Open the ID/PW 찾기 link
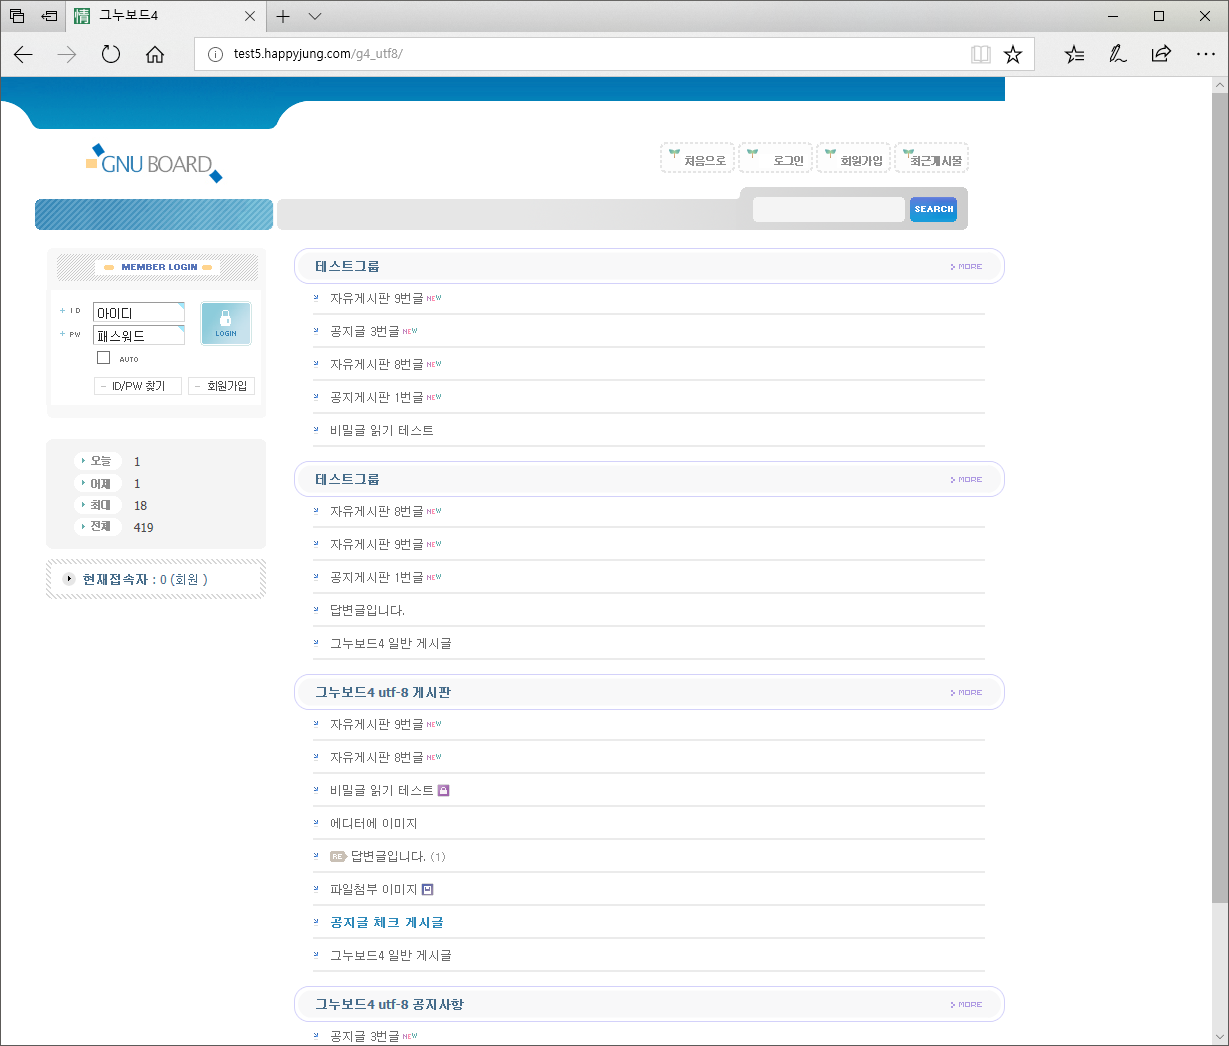Image resolution: width=1229 pixels, height=1046 pixels. 138,386
